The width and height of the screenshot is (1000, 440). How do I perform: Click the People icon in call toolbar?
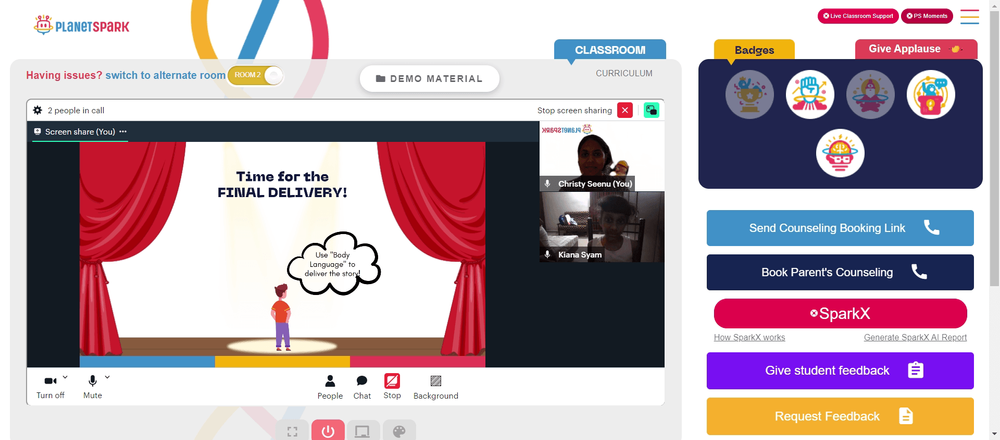click(330, 381)
